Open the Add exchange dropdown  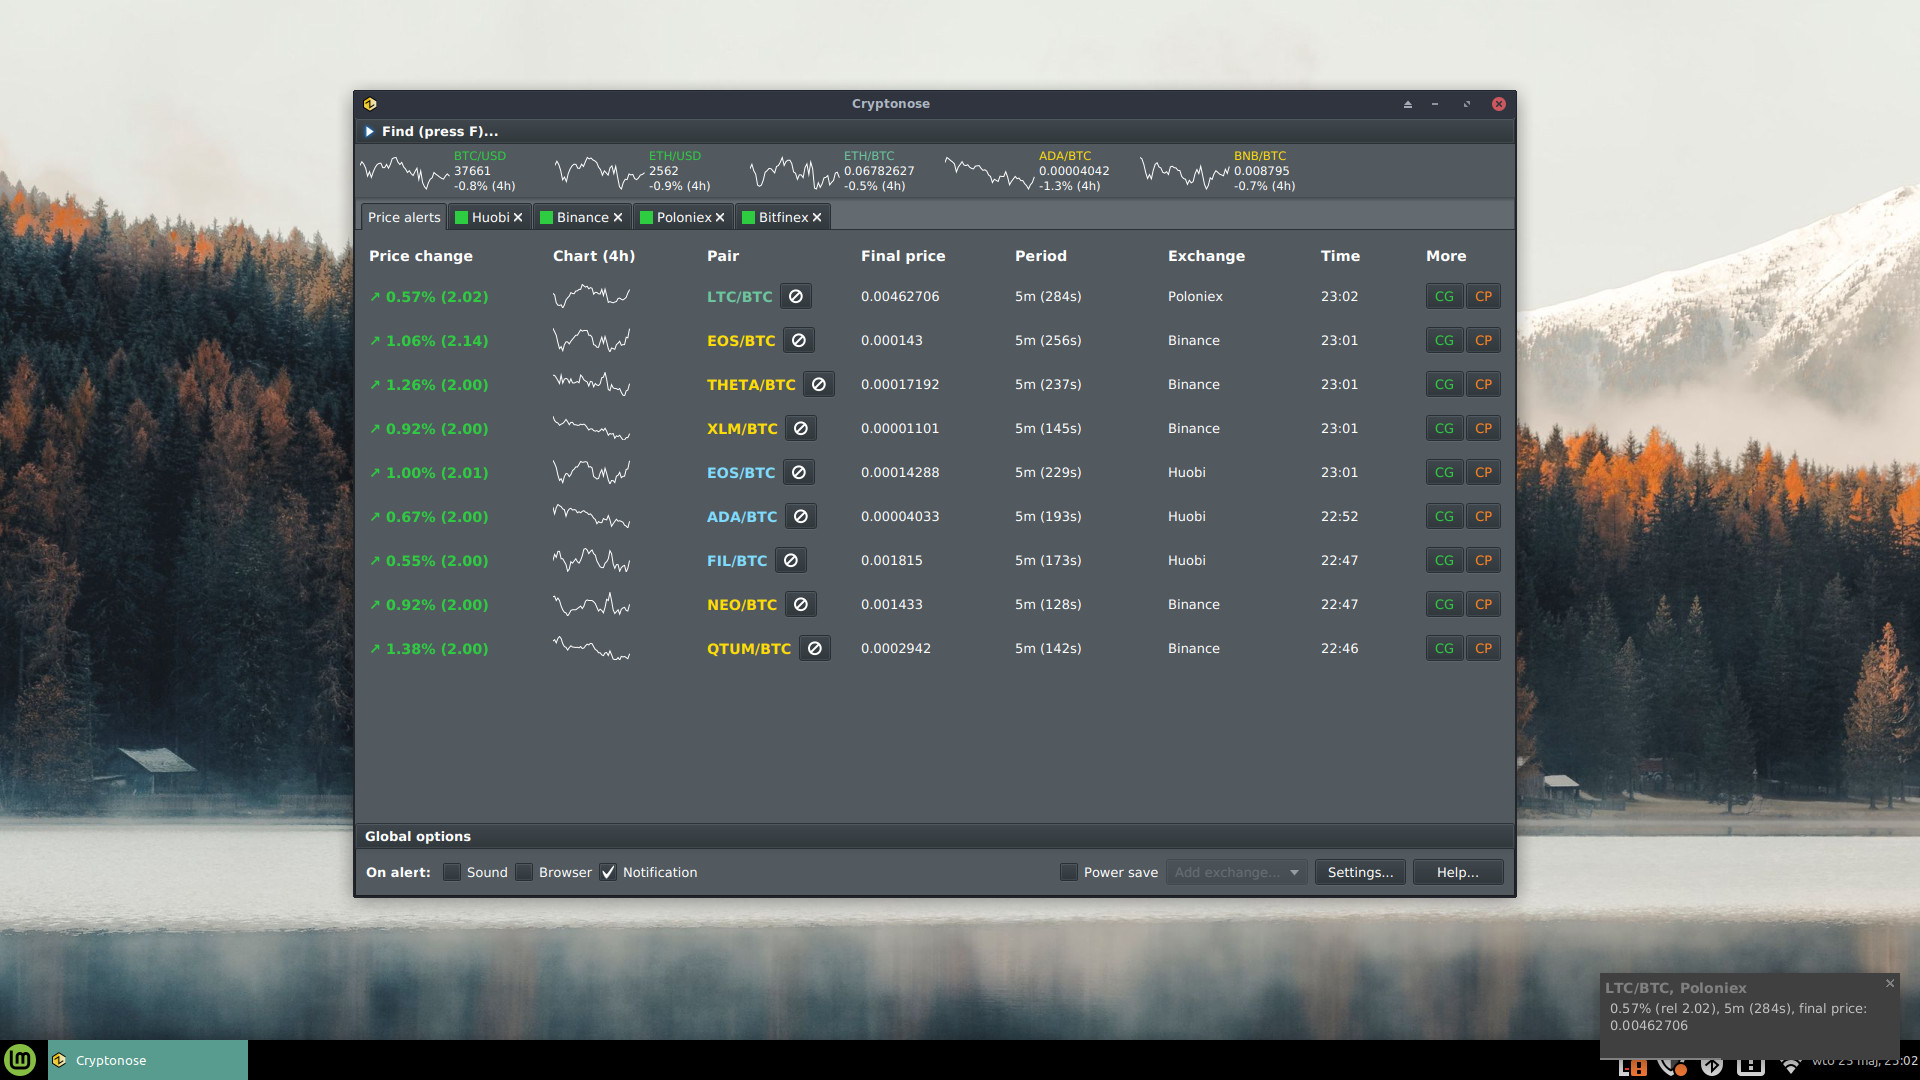[x=1236, y=872]
